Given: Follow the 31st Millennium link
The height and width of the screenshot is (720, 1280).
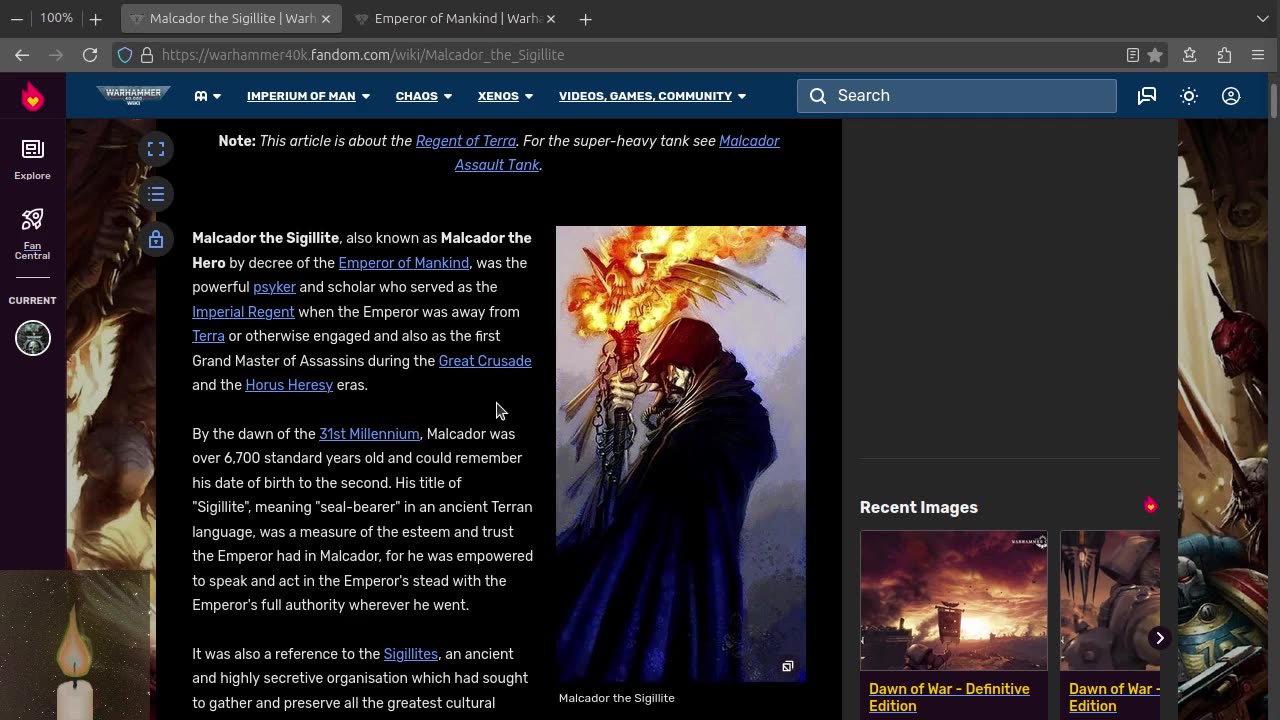Looking at the screenshot, I should [369, 434].
